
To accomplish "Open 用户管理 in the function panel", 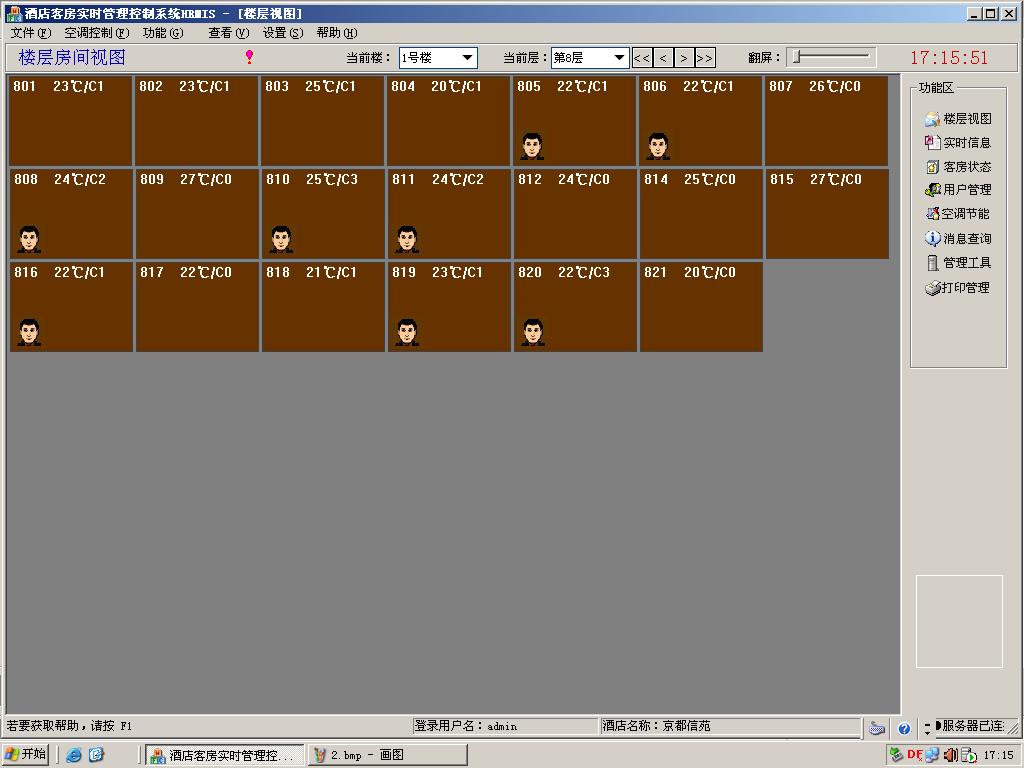I will pyautogui.click(x=958, y=190).
